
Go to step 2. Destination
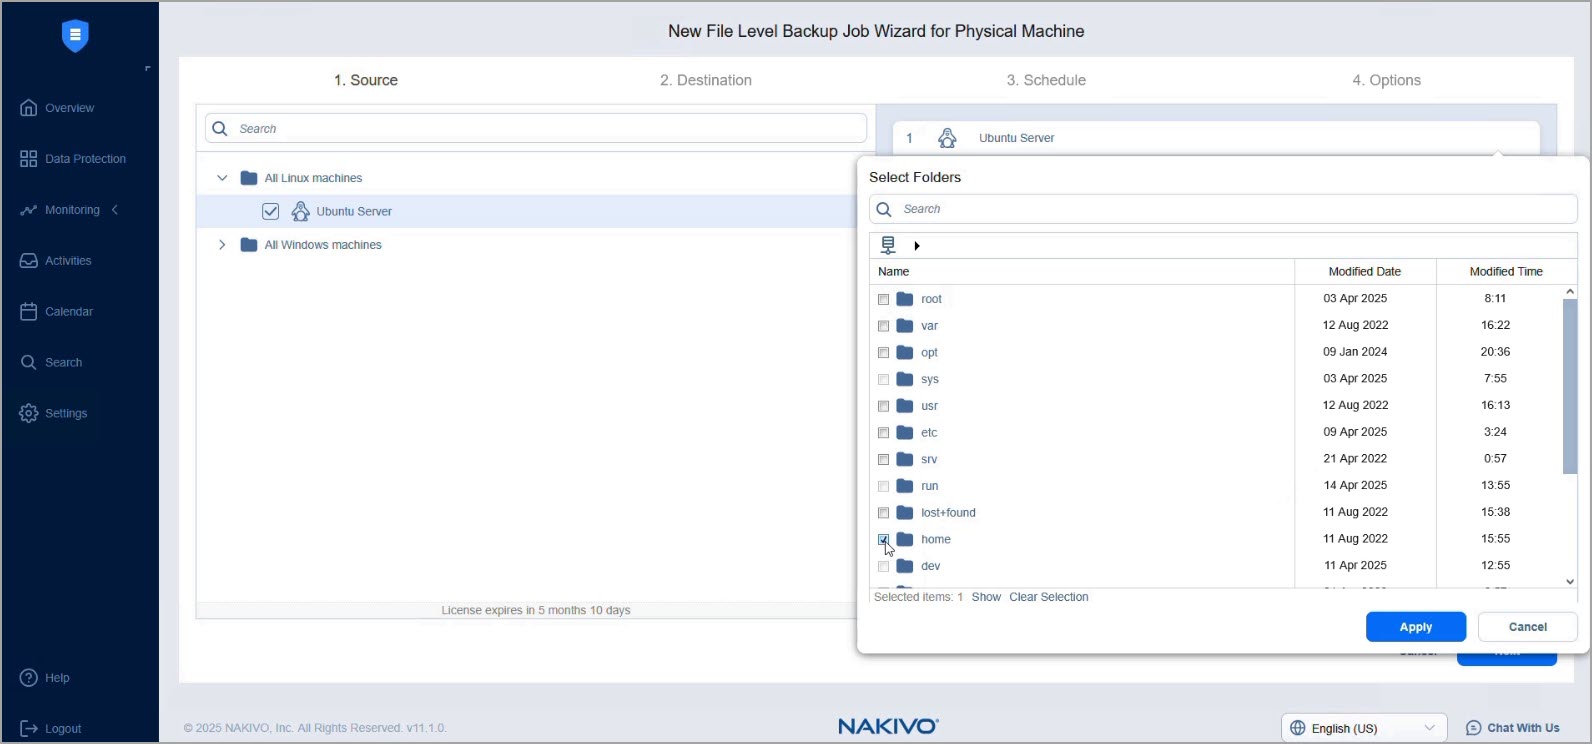pyautogui.click(x=706, y=80)
